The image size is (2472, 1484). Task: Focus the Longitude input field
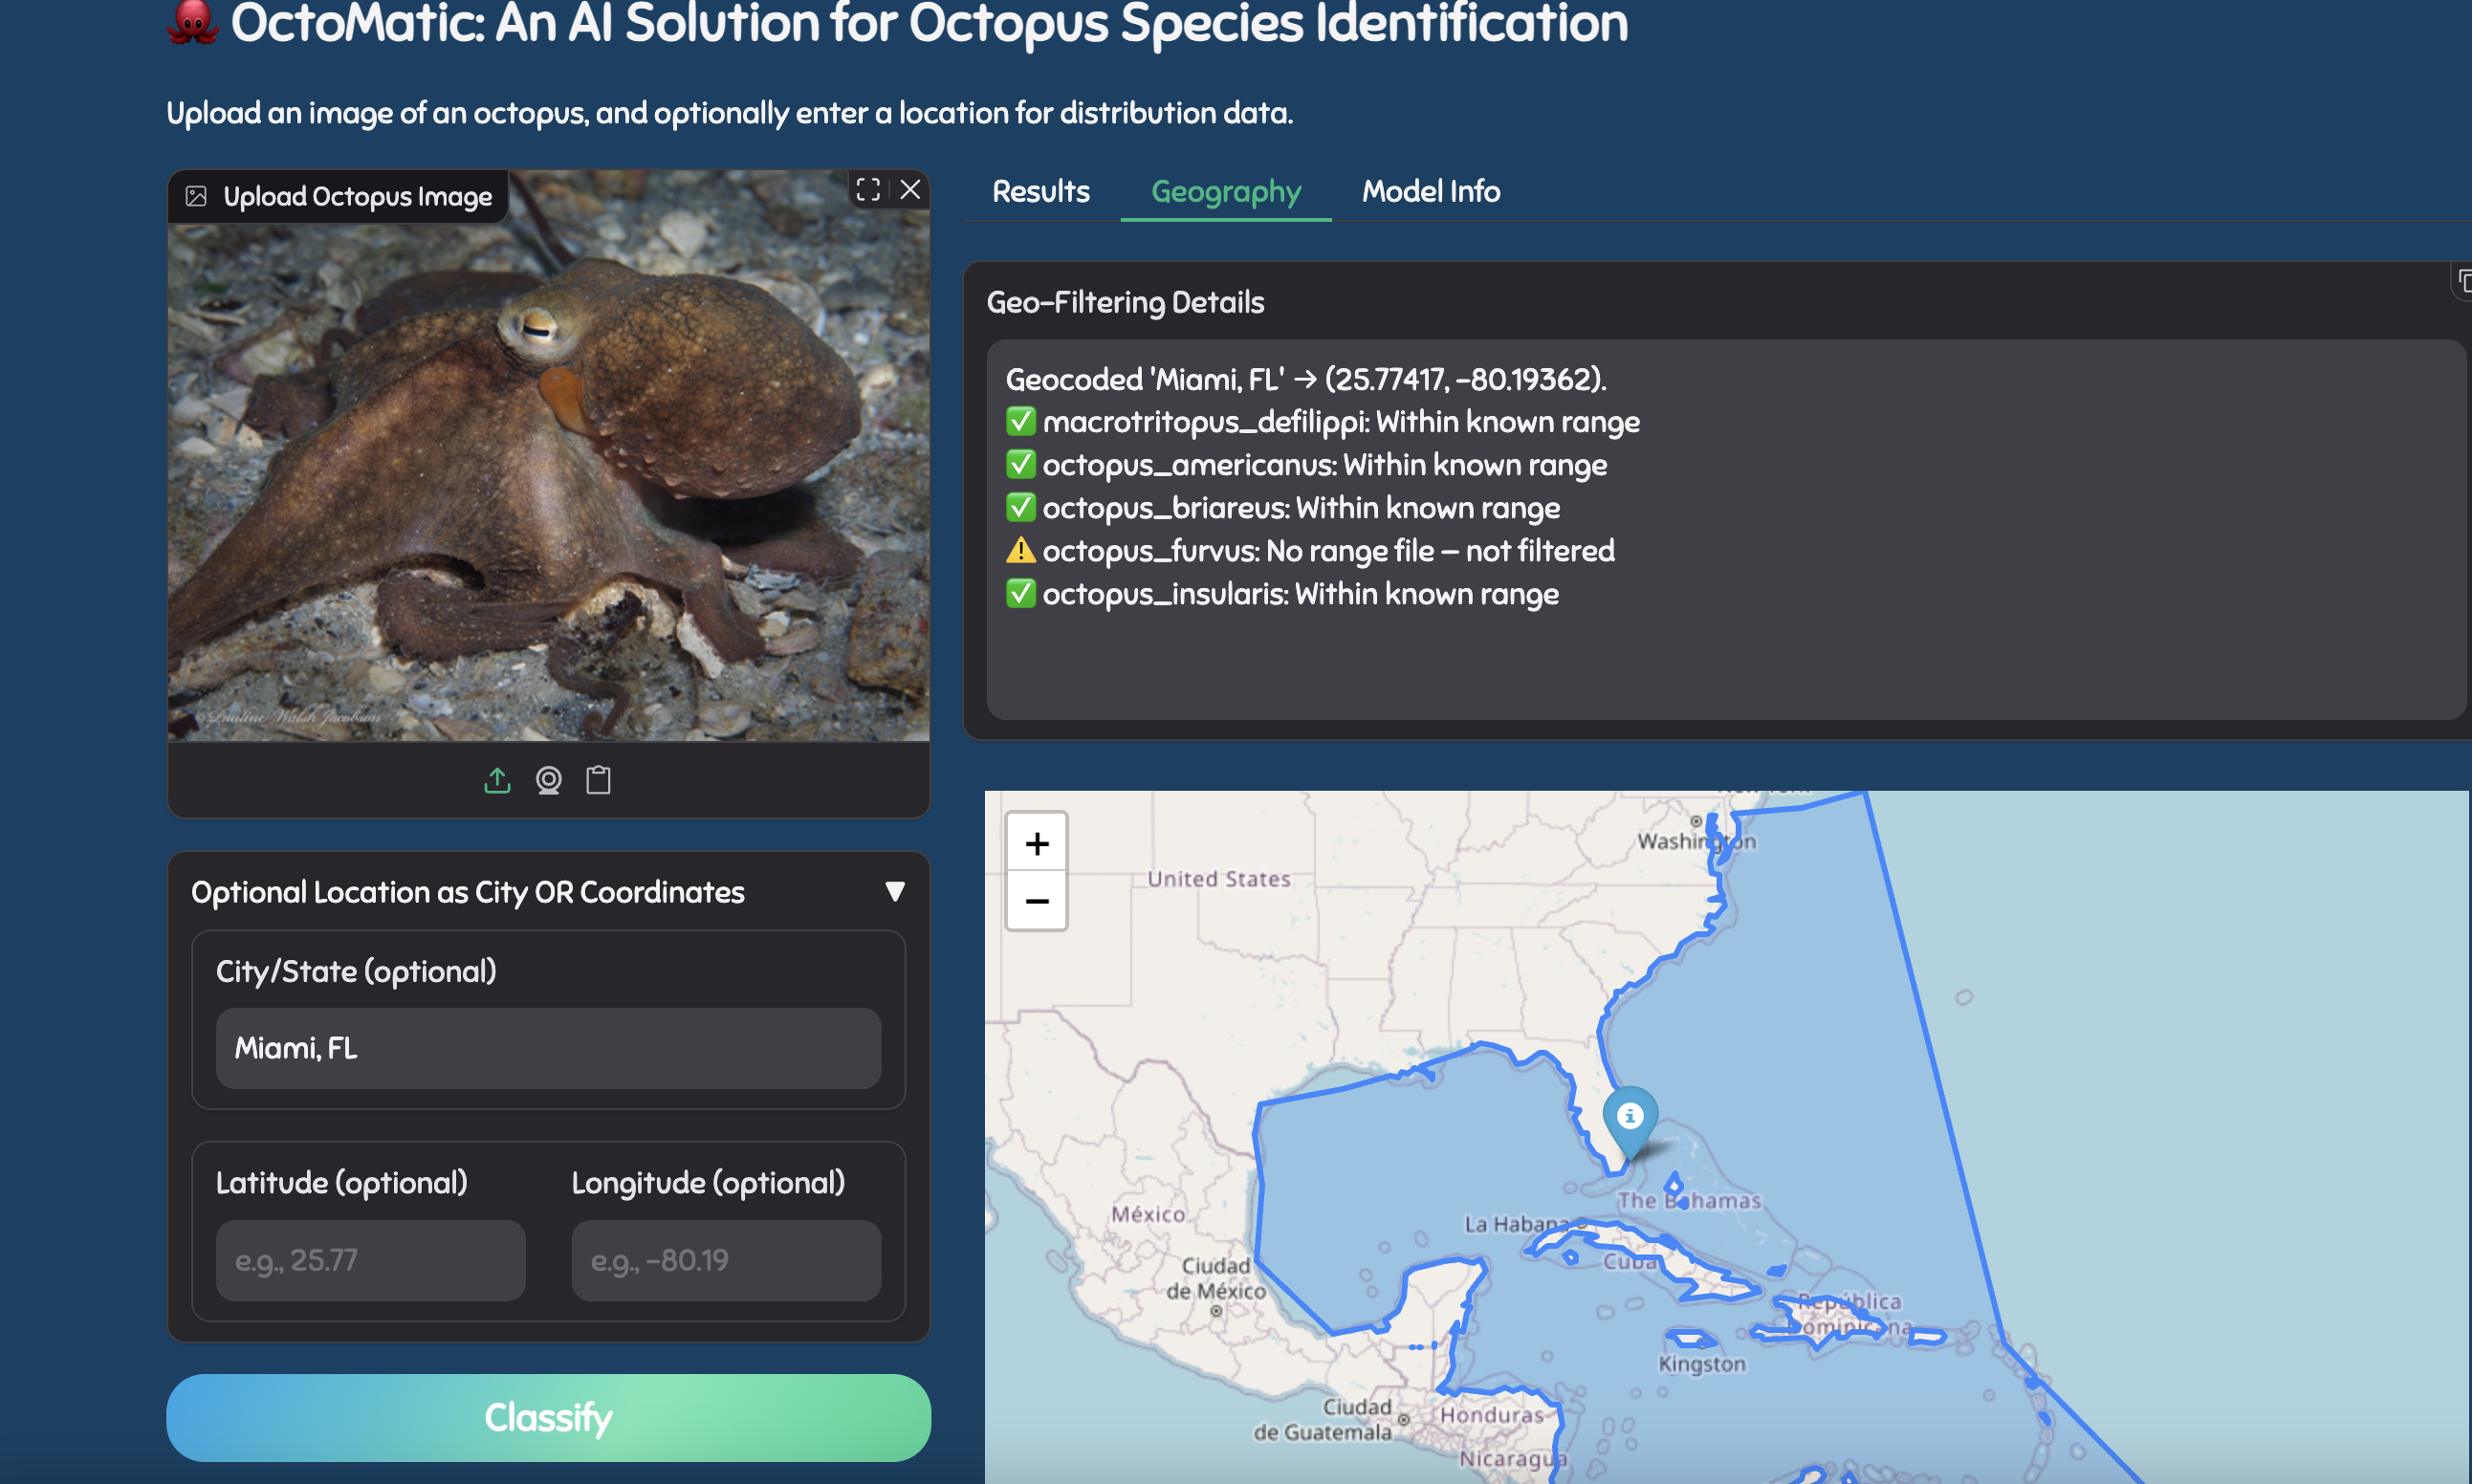click(x=726, y=1260)
